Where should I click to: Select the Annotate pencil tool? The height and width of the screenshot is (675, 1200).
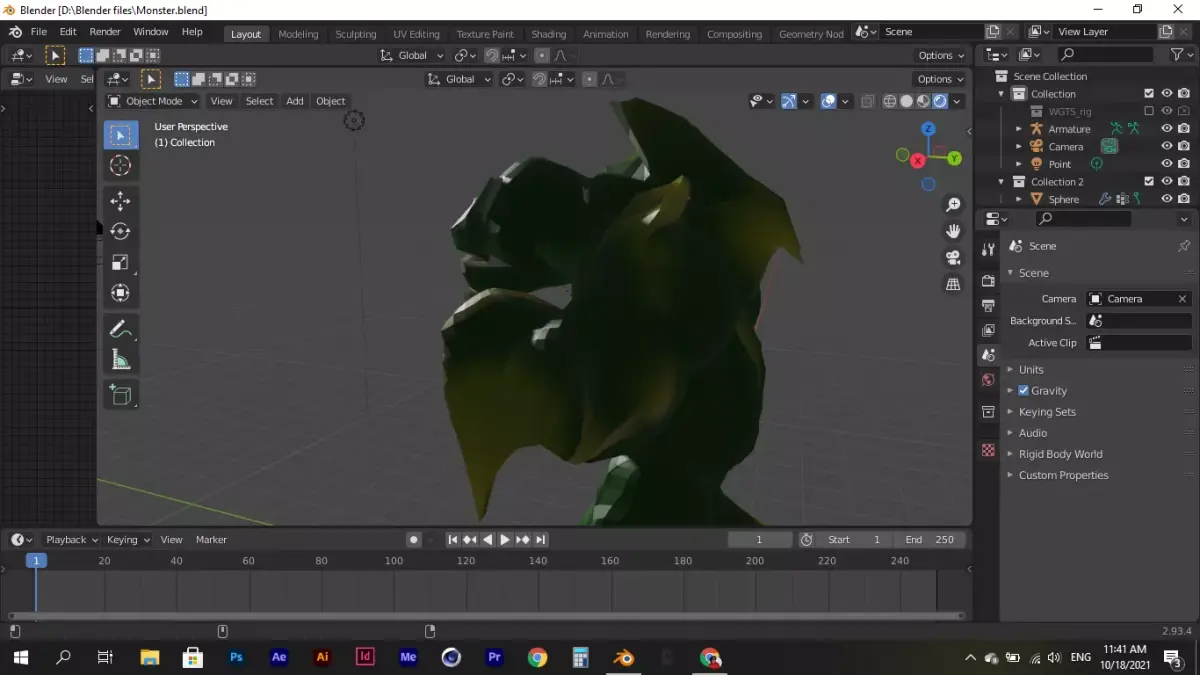[121, 328]
